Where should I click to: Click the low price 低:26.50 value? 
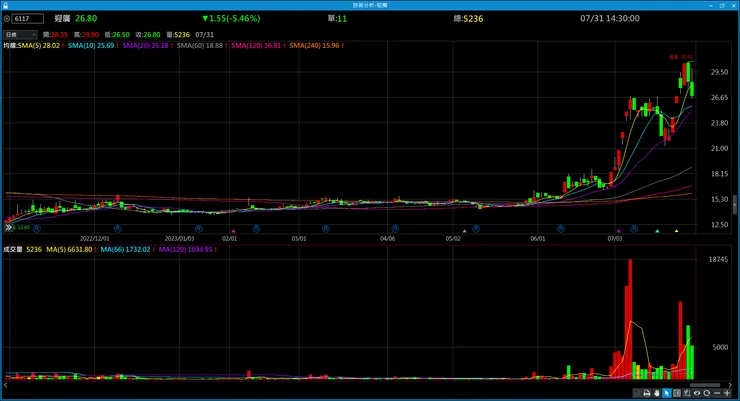[117, 34]
